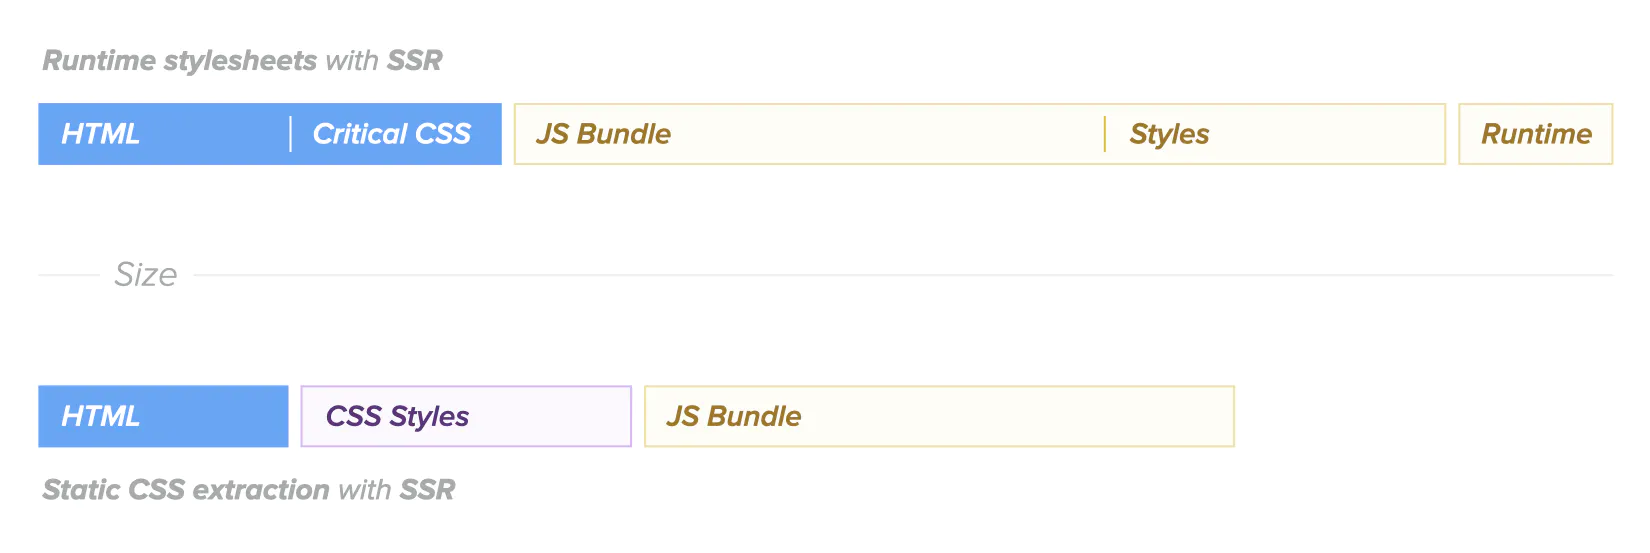This screenshot has width=1650, height=553.
Task: Select the bottom row HTML block
Action: click(x=163, y=416)
